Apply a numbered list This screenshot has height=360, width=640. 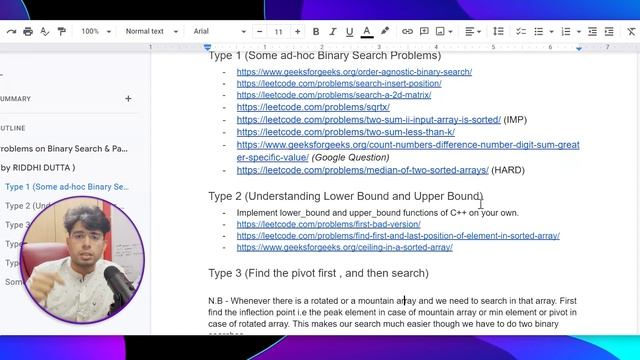click(566, 31)
